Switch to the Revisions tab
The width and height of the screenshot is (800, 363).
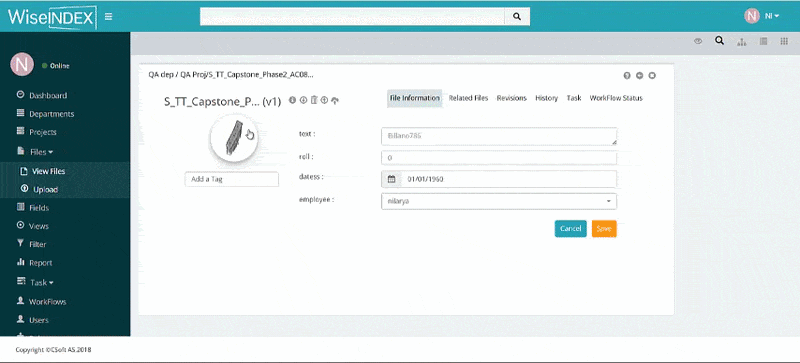(x=511, y=98)
